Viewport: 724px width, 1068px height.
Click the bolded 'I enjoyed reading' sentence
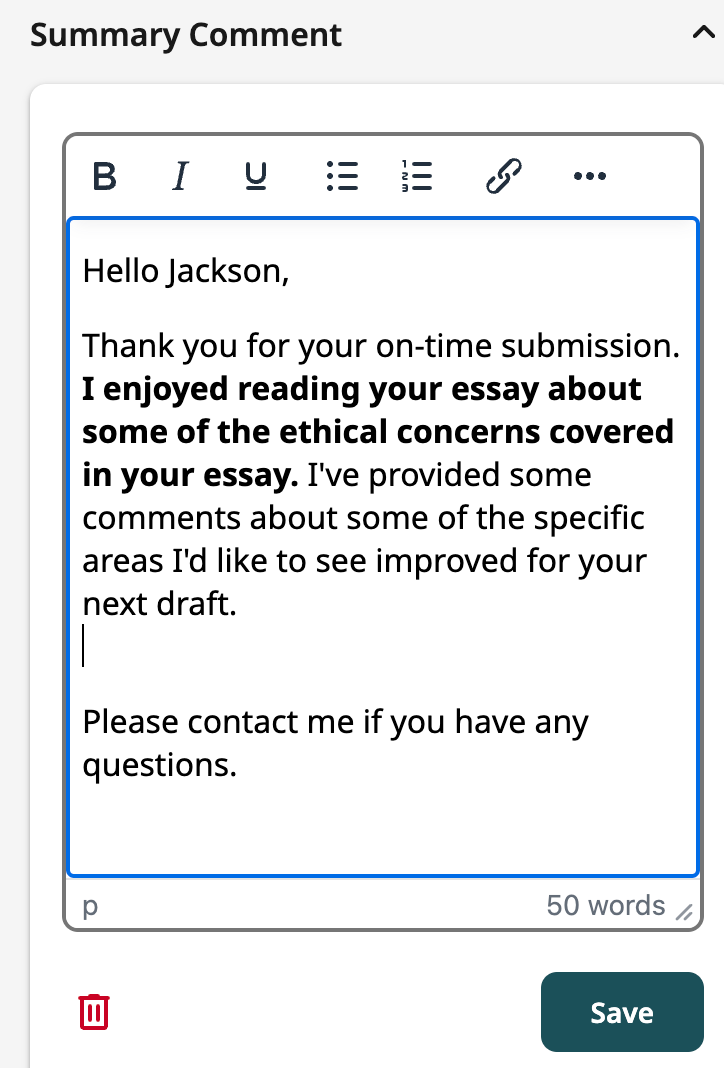378,432
